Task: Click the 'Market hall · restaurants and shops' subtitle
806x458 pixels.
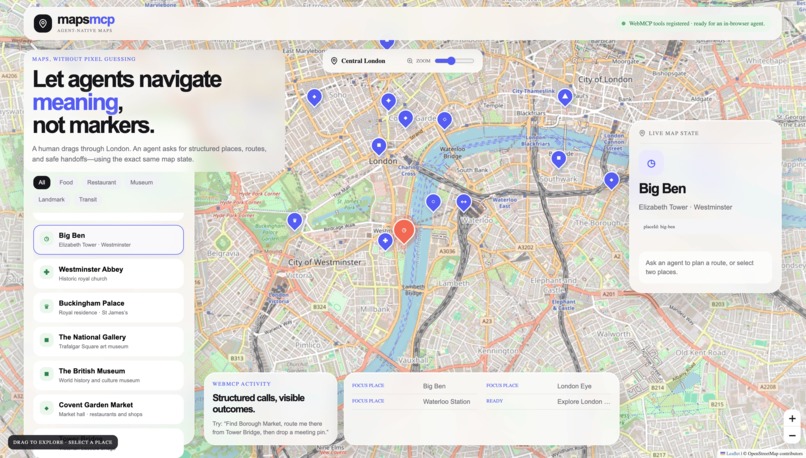Action: point(100,414)
